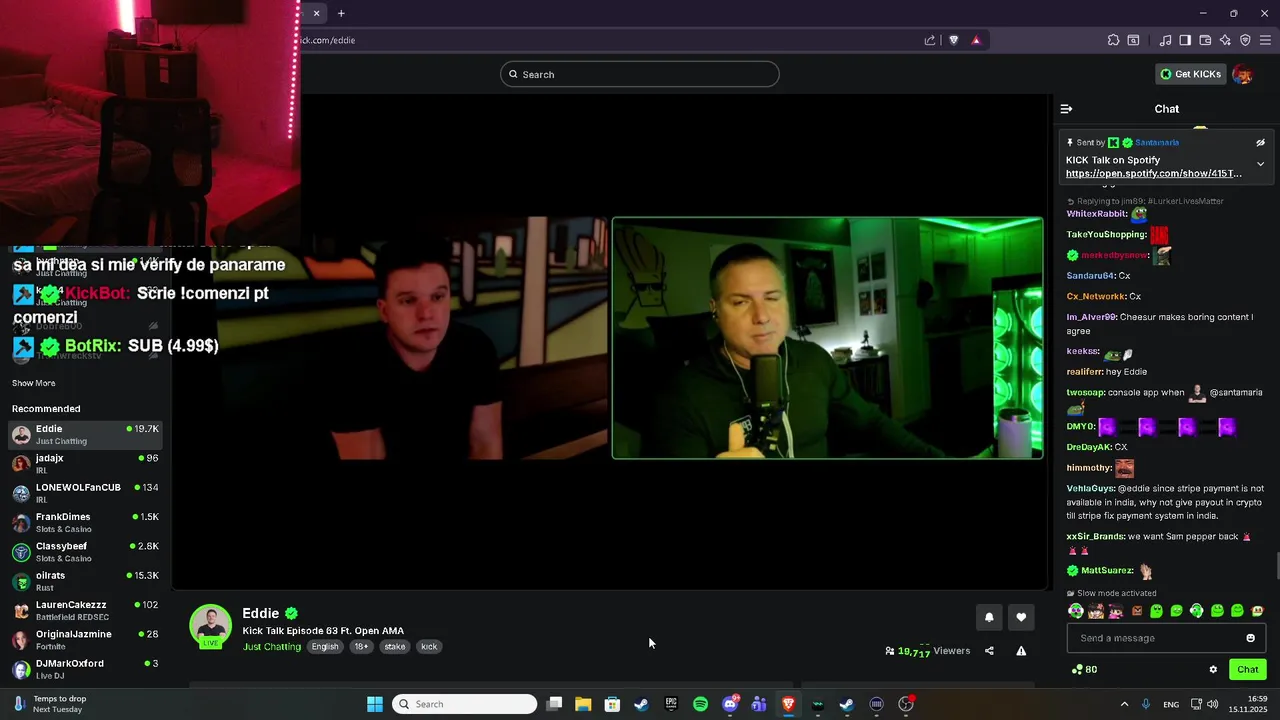Click the Get KICKs button

[x=1191, y=74]
